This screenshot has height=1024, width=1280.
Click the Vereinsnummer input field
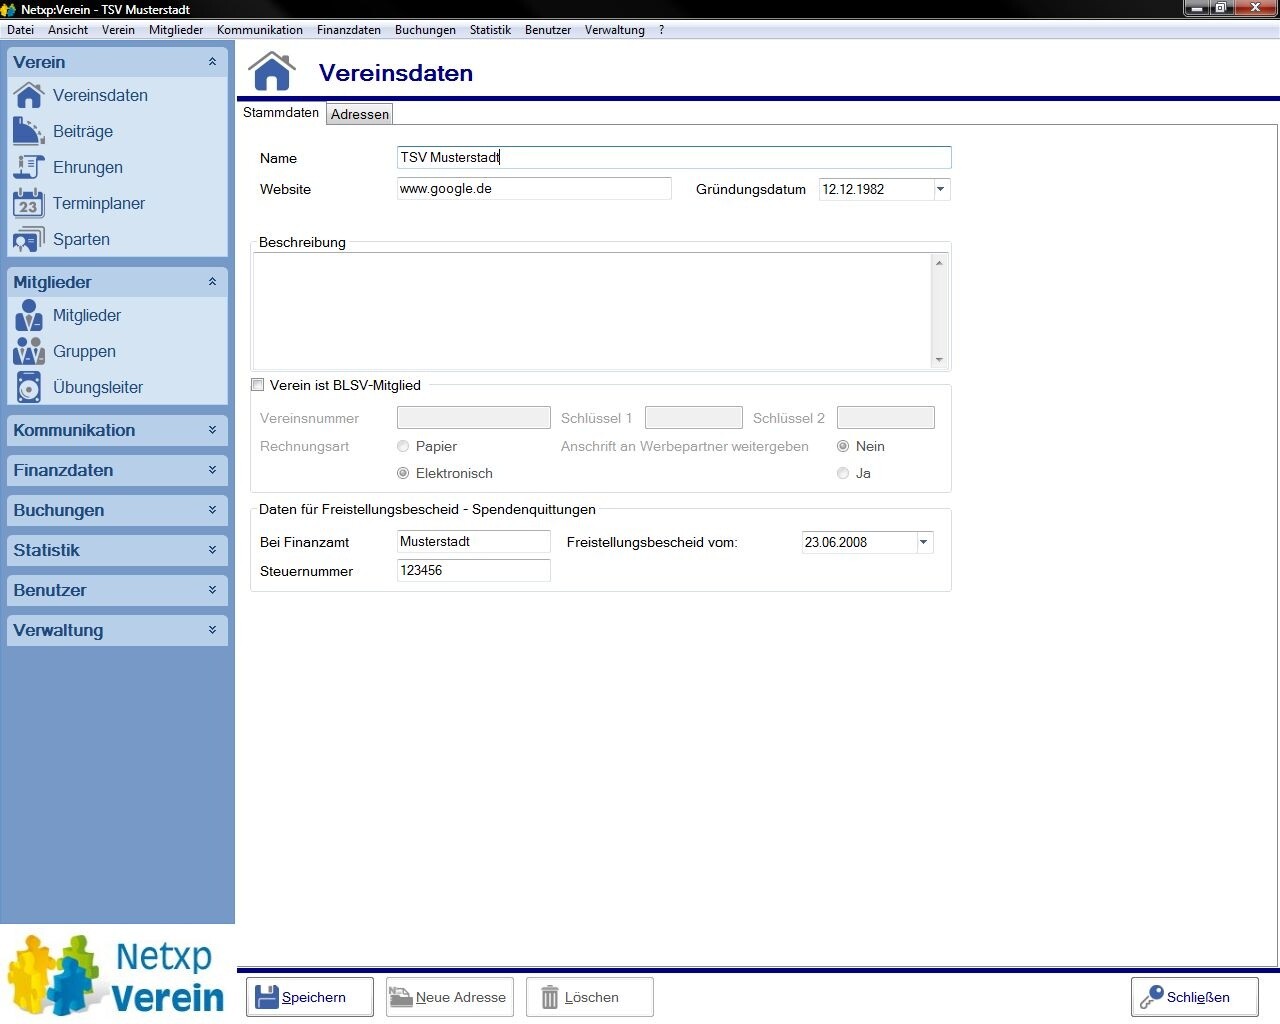point(474,417)
